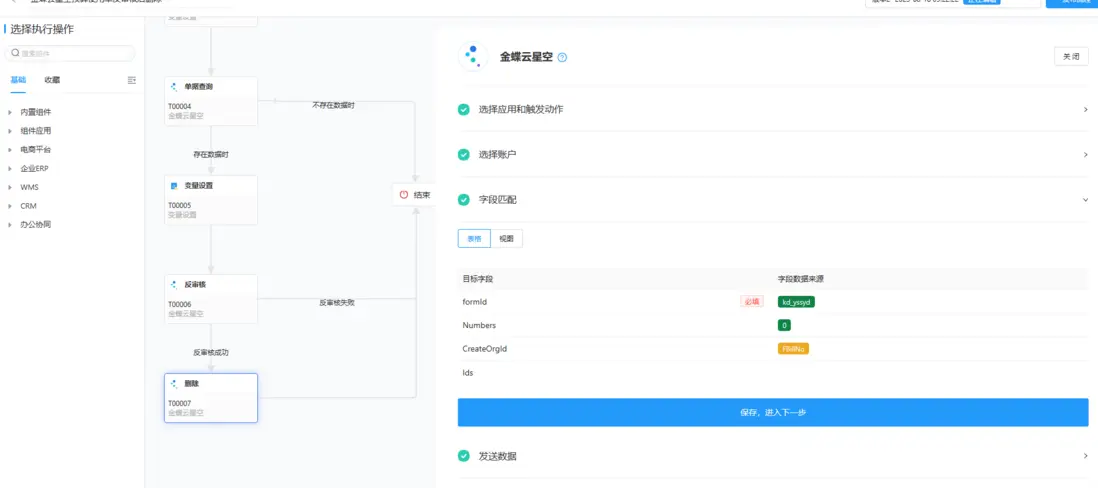Screen dimensions: 1098x488
Task: Collapse the 字段匹配 section chevron
Action: (x=1085, y=200)
